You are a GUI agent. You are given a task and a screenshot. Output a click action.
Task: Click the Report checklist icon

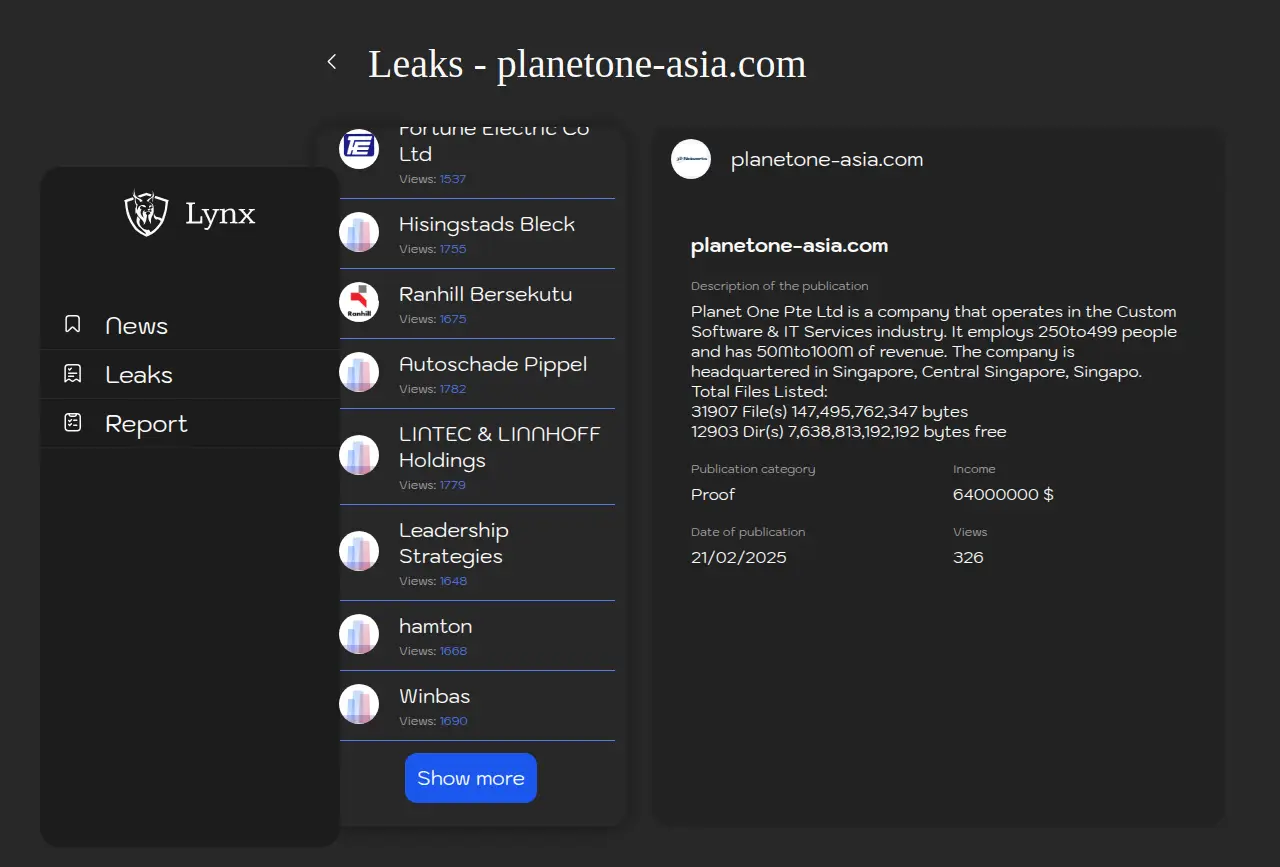click(72, 423)
